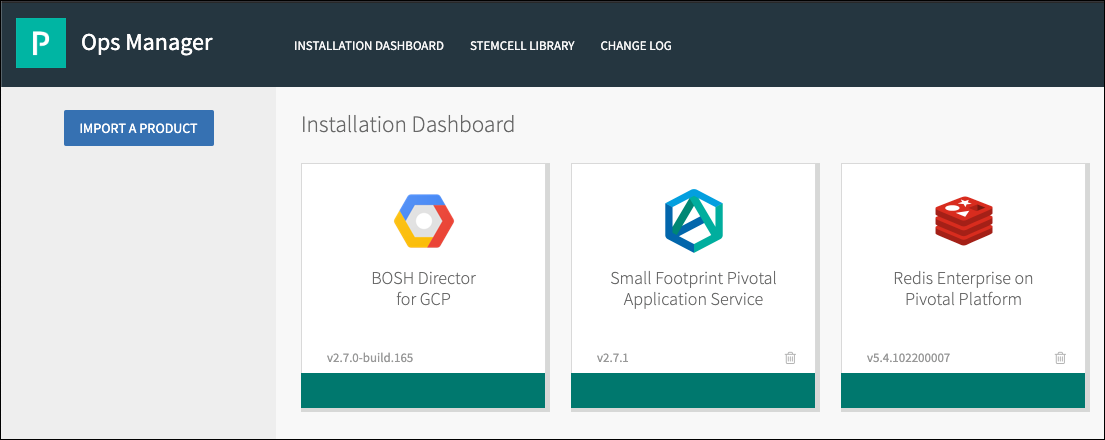Viewport: 1105px width, 440px height.
Task: Click the BOSH Director GCP hexagon icon
Action: pyautogui.click(x=423, y=220)
